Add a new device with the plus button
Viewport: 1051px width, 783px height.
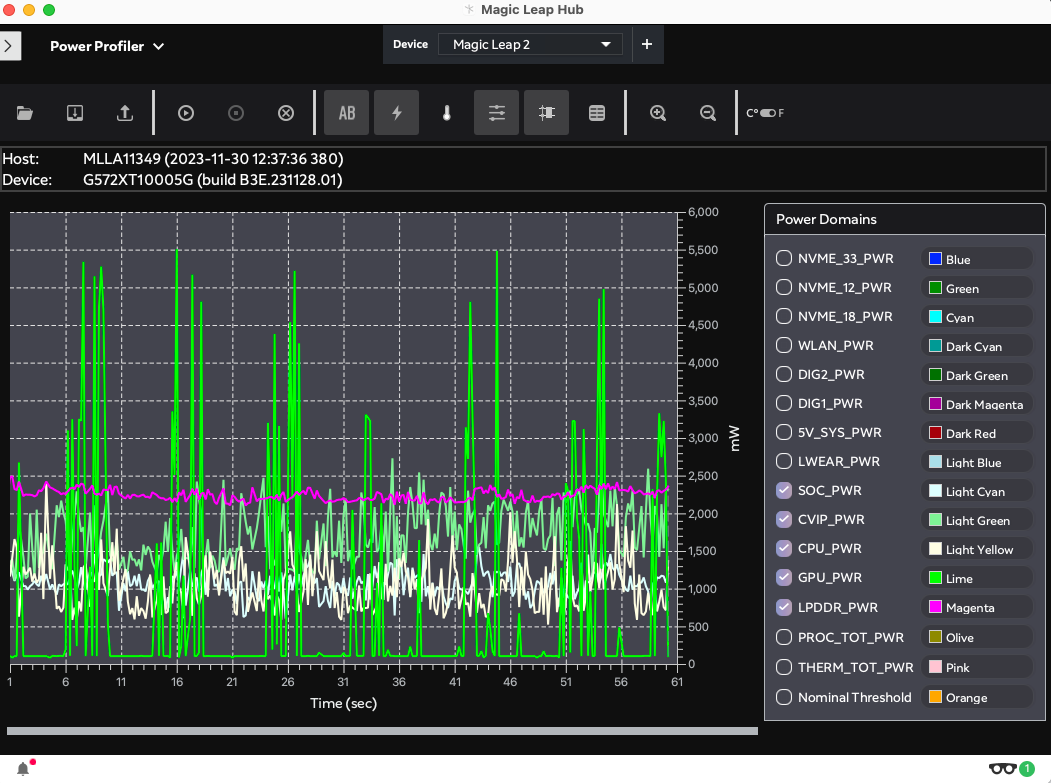647,44
